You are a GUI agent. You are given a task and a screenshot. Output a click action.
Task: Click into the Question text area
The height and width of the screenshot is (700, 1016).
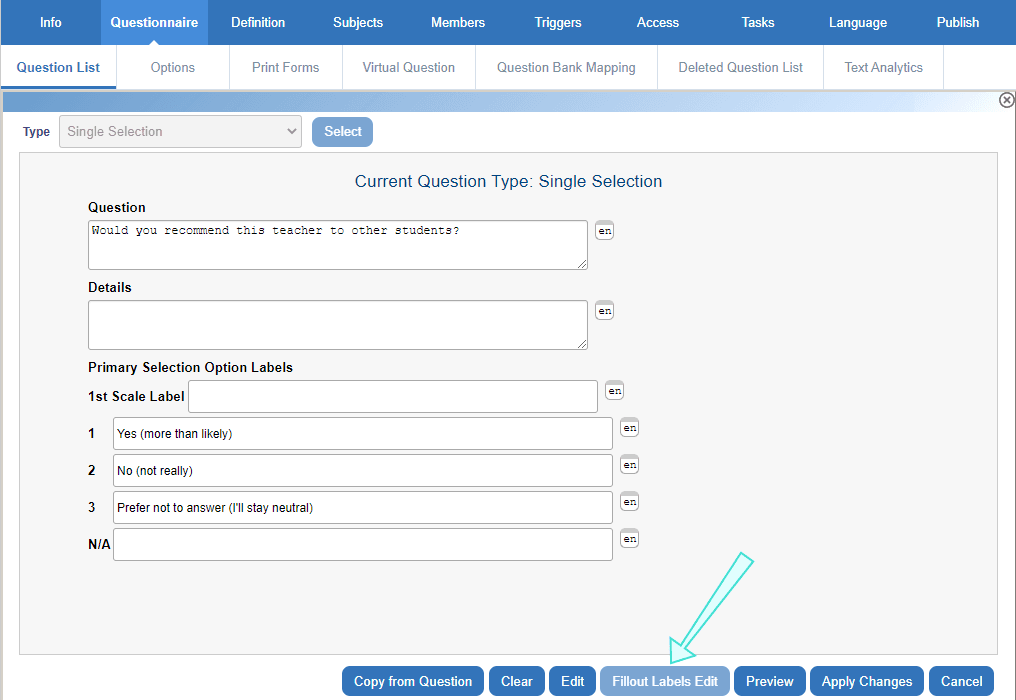point(338,245)
